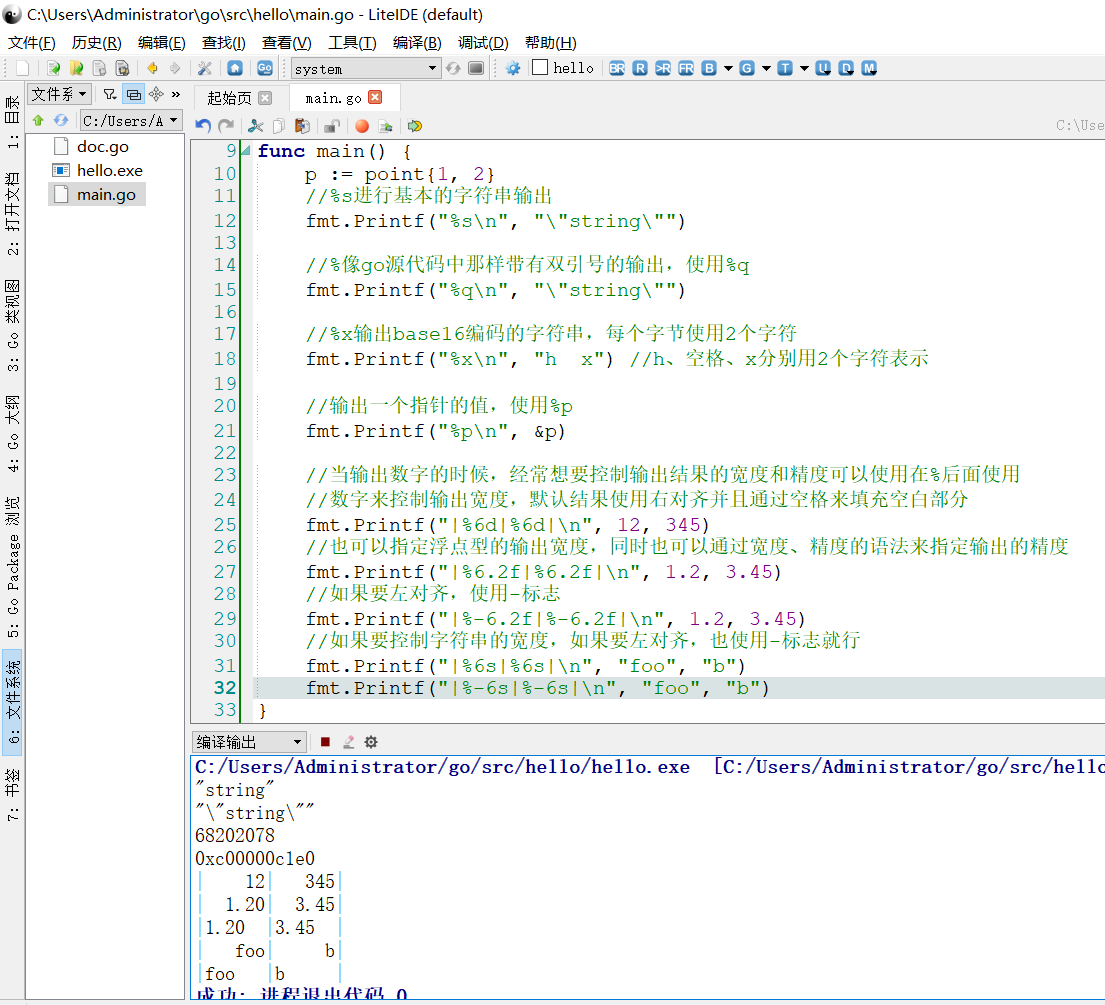Screen dimensions: 1105x1005
Task: Click the Save File toolbar icon
Action: point(99,68)
